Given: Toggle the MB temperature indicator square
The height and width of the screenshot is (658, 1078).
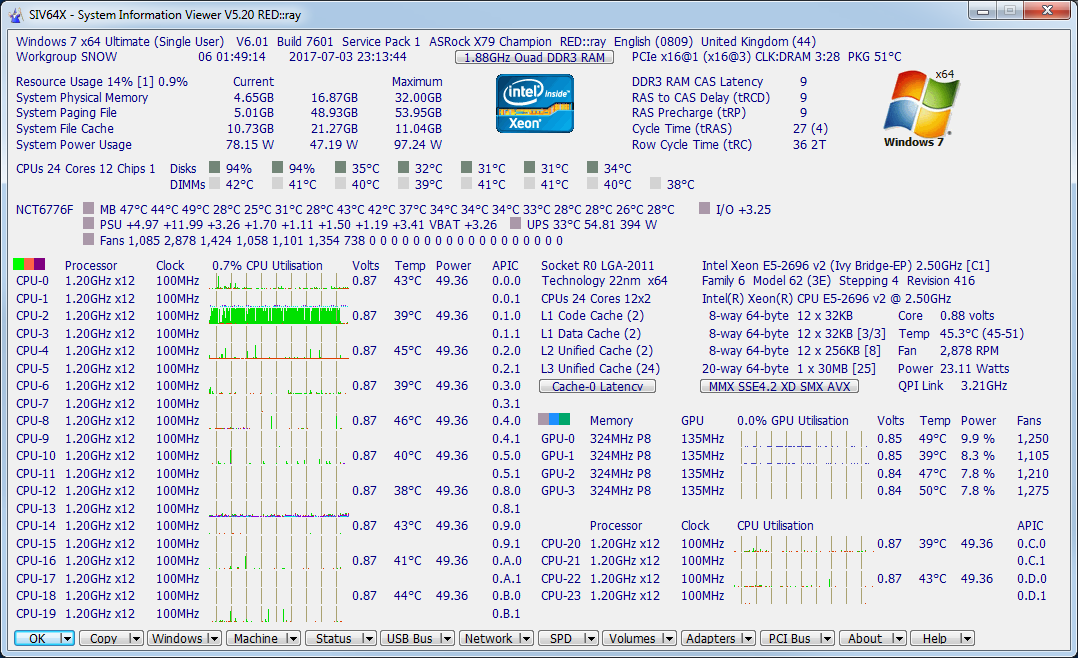Looking at the screenshot, I should pyautogui.click(x=89, y=206).
